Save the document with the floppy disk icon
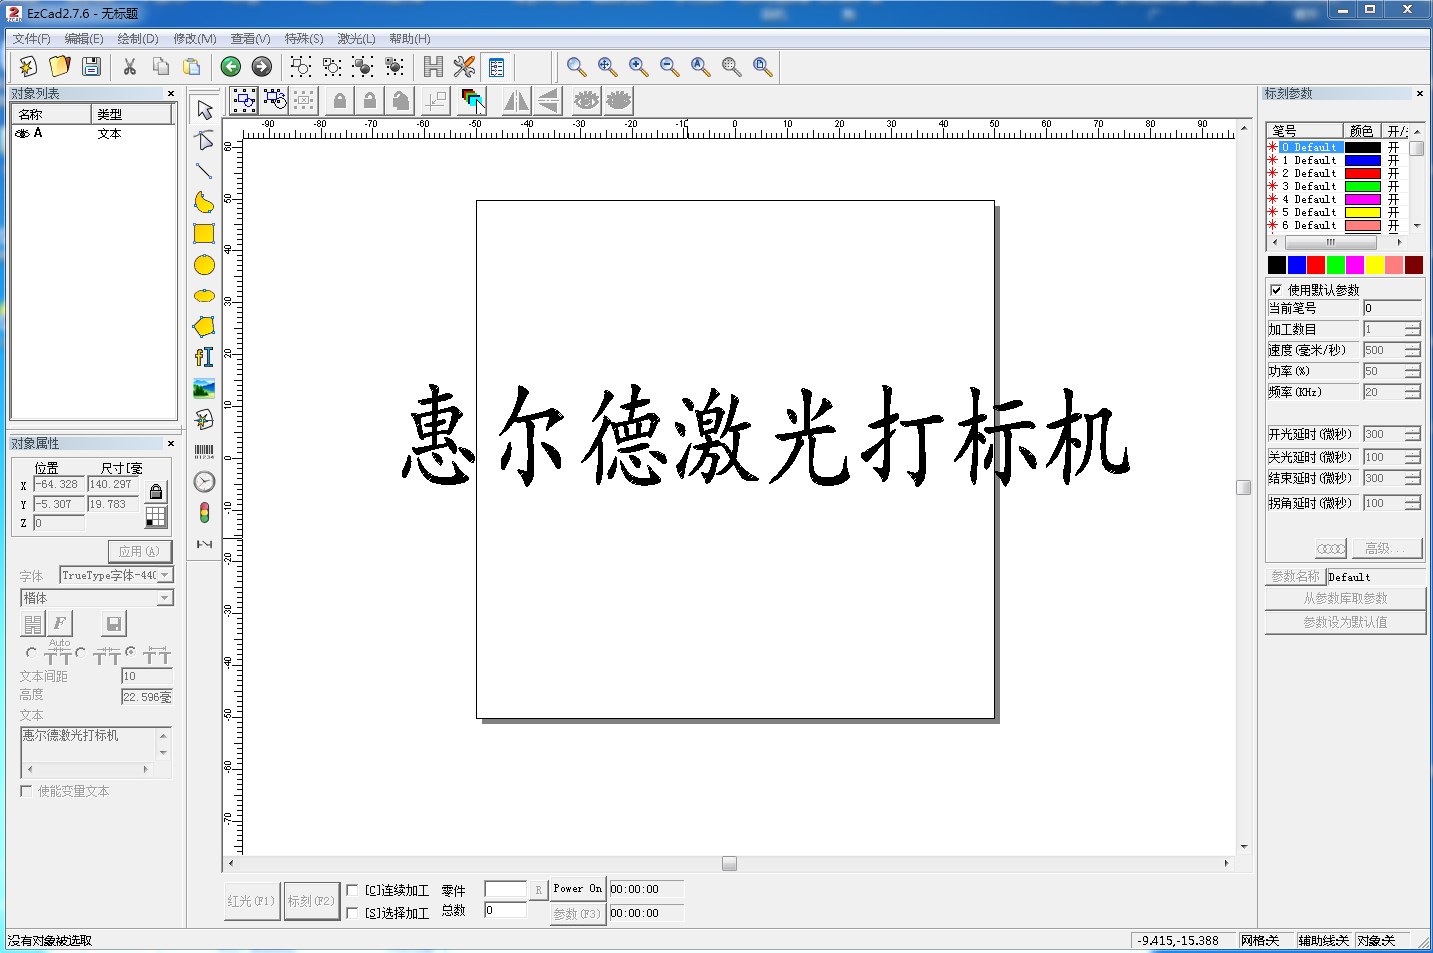The width and height of the screenshot is (1433, 953). pos(91,66)
